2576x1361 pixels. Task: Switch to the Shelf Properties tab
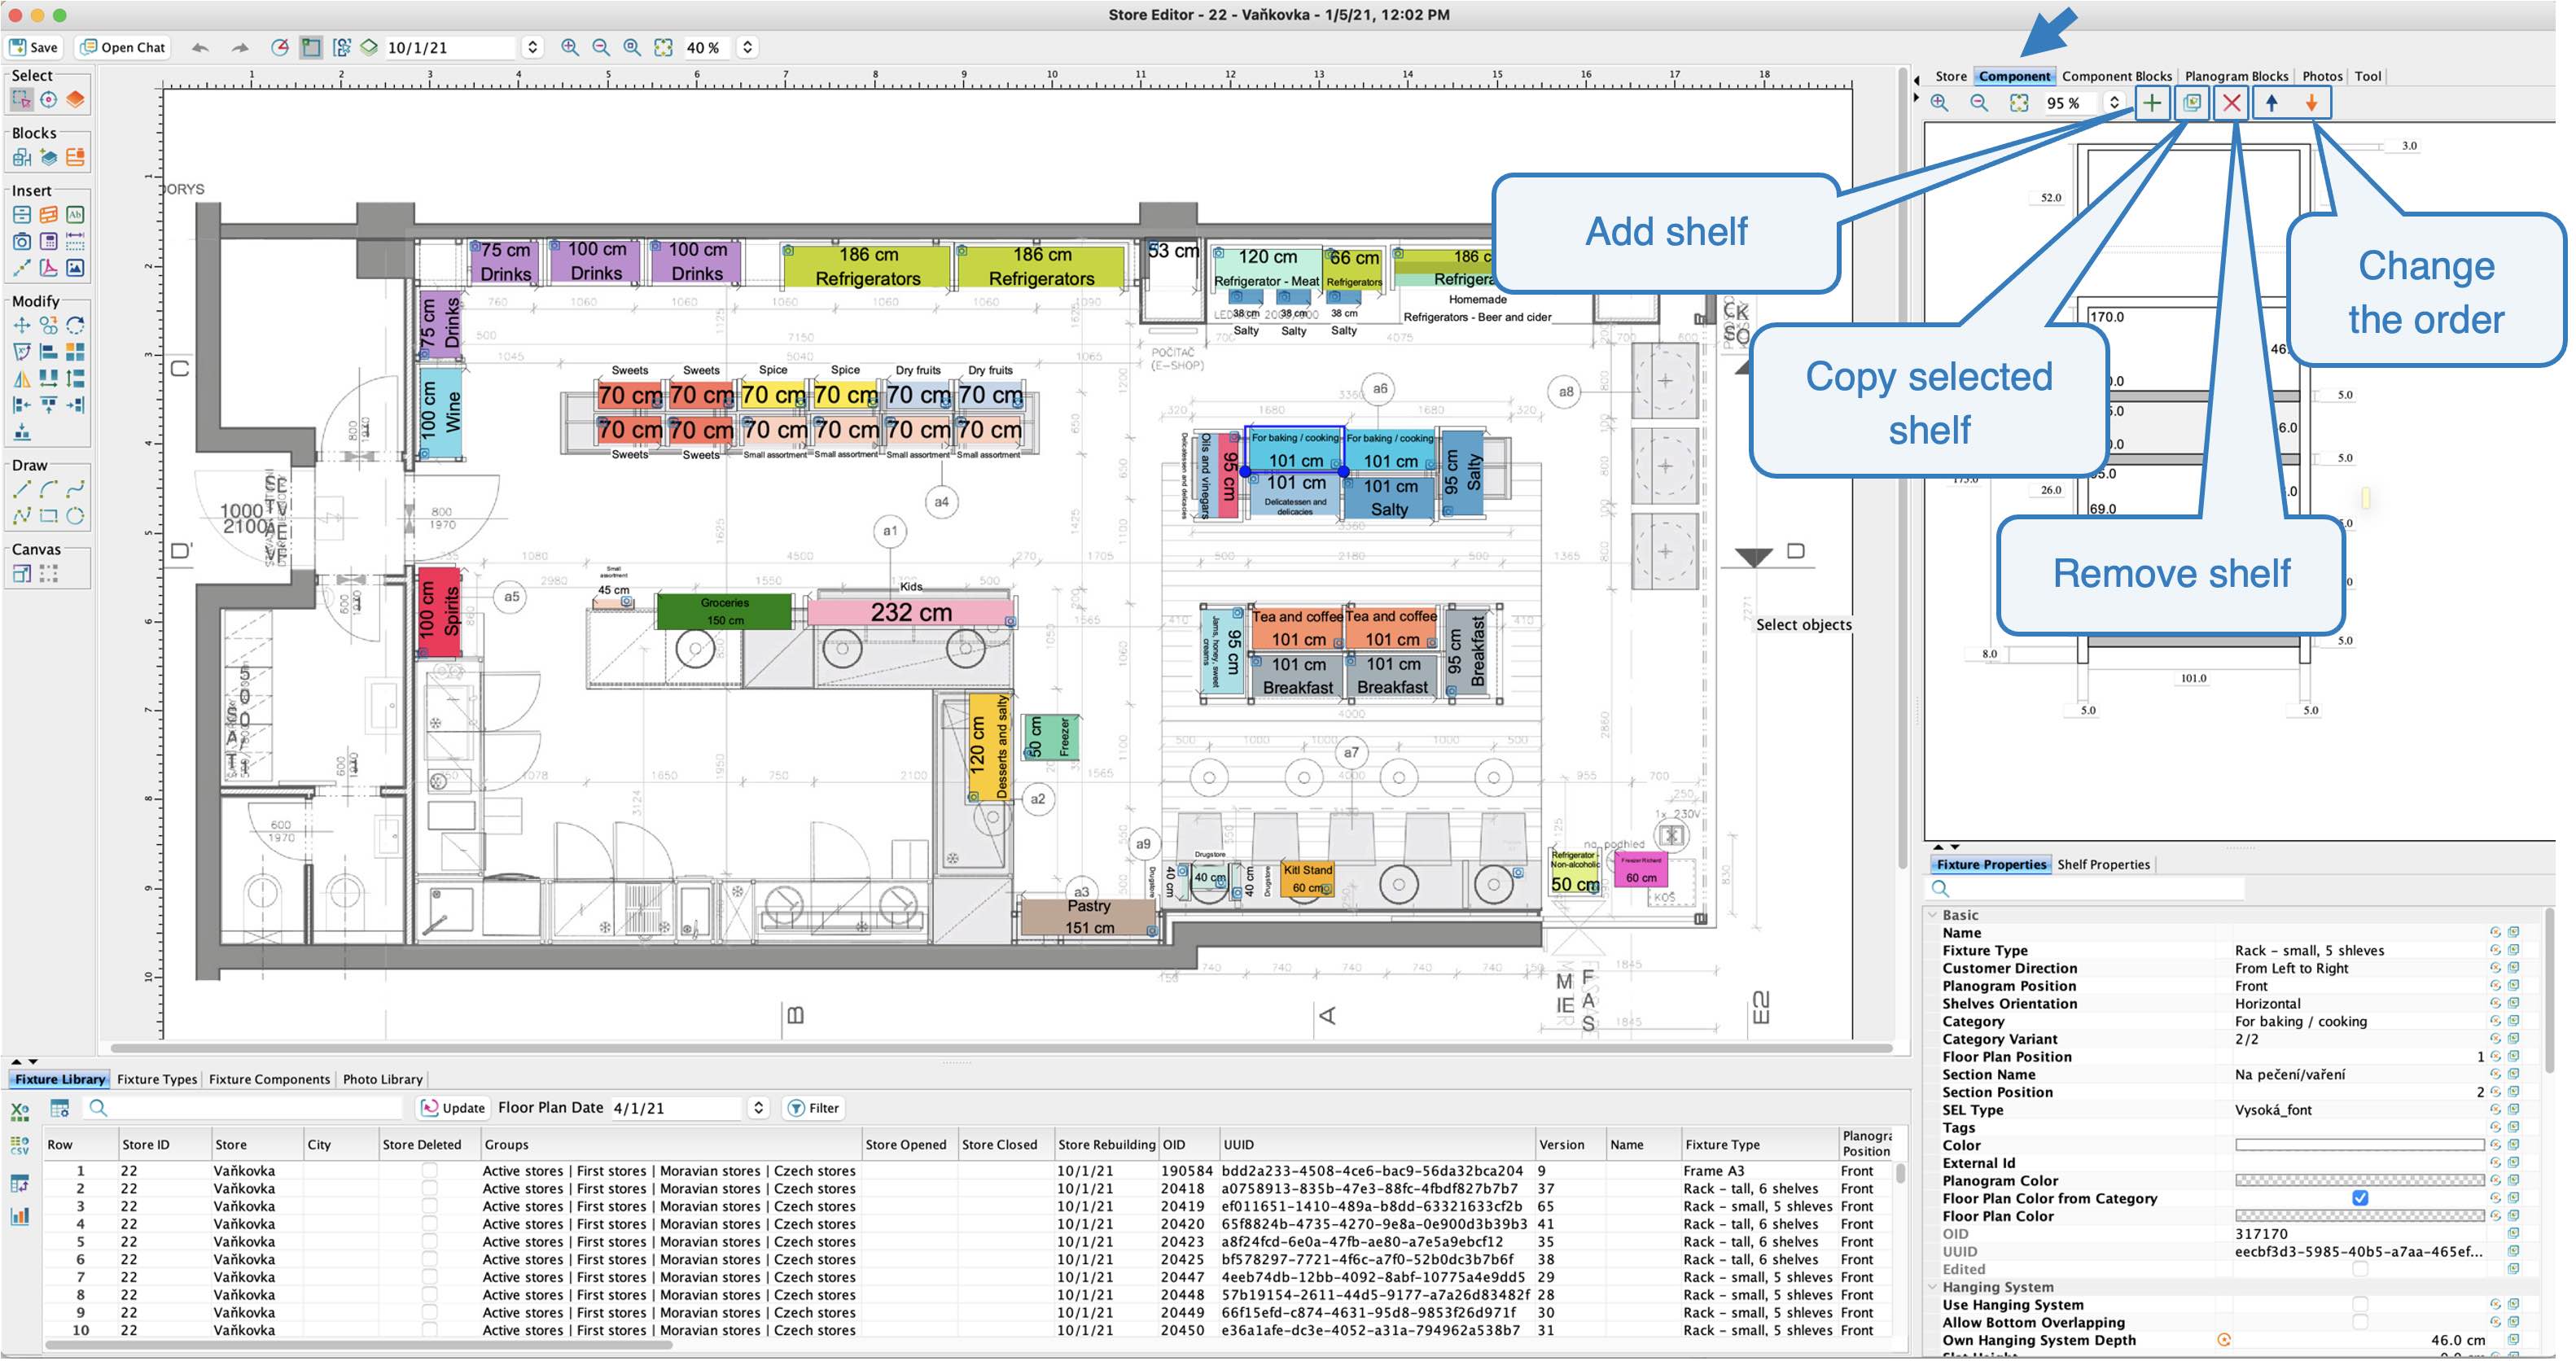tap(2103, 865)
